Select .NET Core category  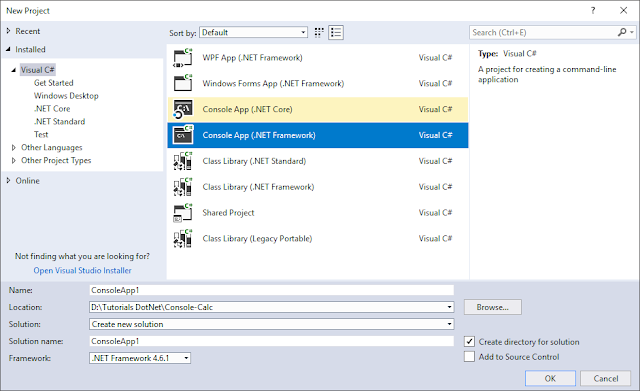tap(52, 109)
